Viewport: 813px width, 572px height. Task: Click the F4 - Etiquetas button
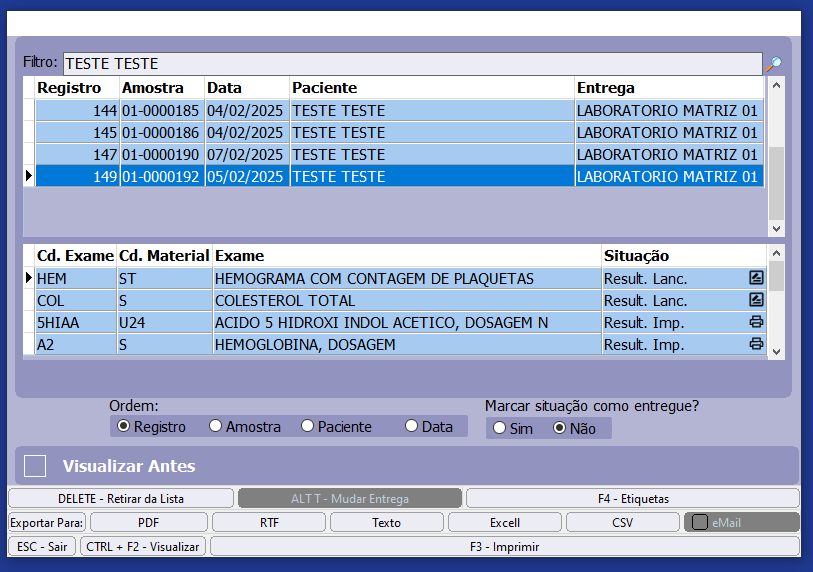point(632,498)
